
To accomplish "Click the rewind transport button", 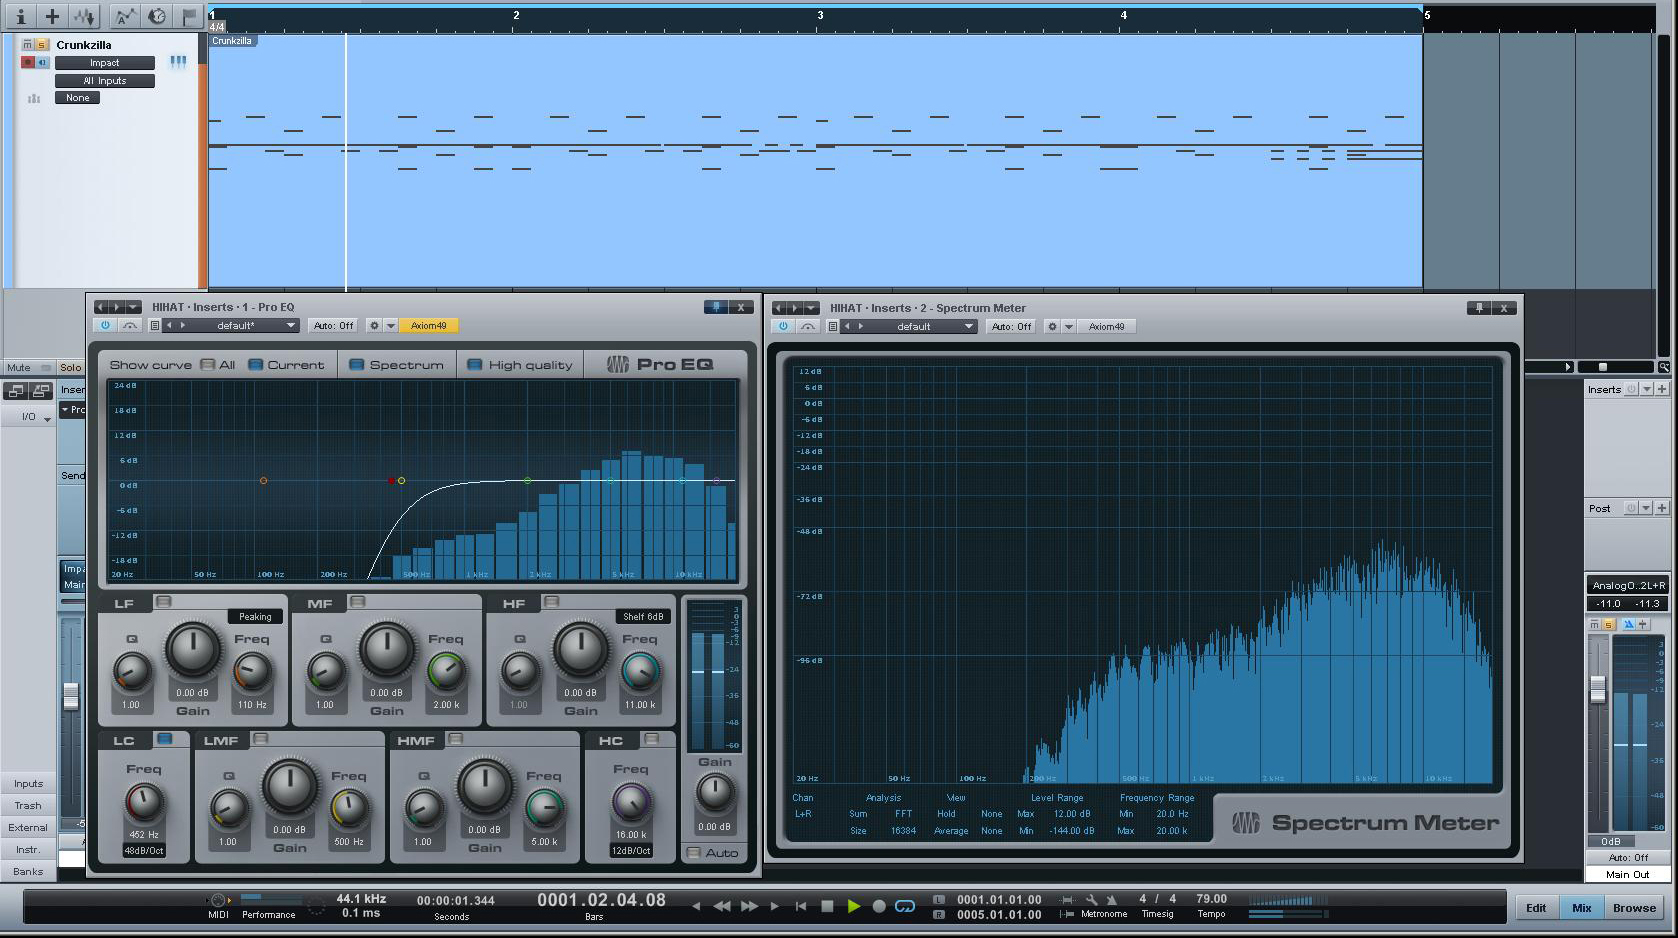I will pos(722,906).
